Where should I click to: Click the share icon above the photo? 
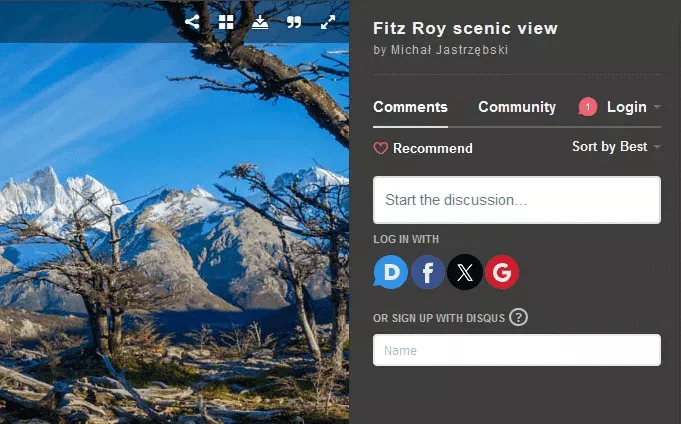(x=192, y=22)
